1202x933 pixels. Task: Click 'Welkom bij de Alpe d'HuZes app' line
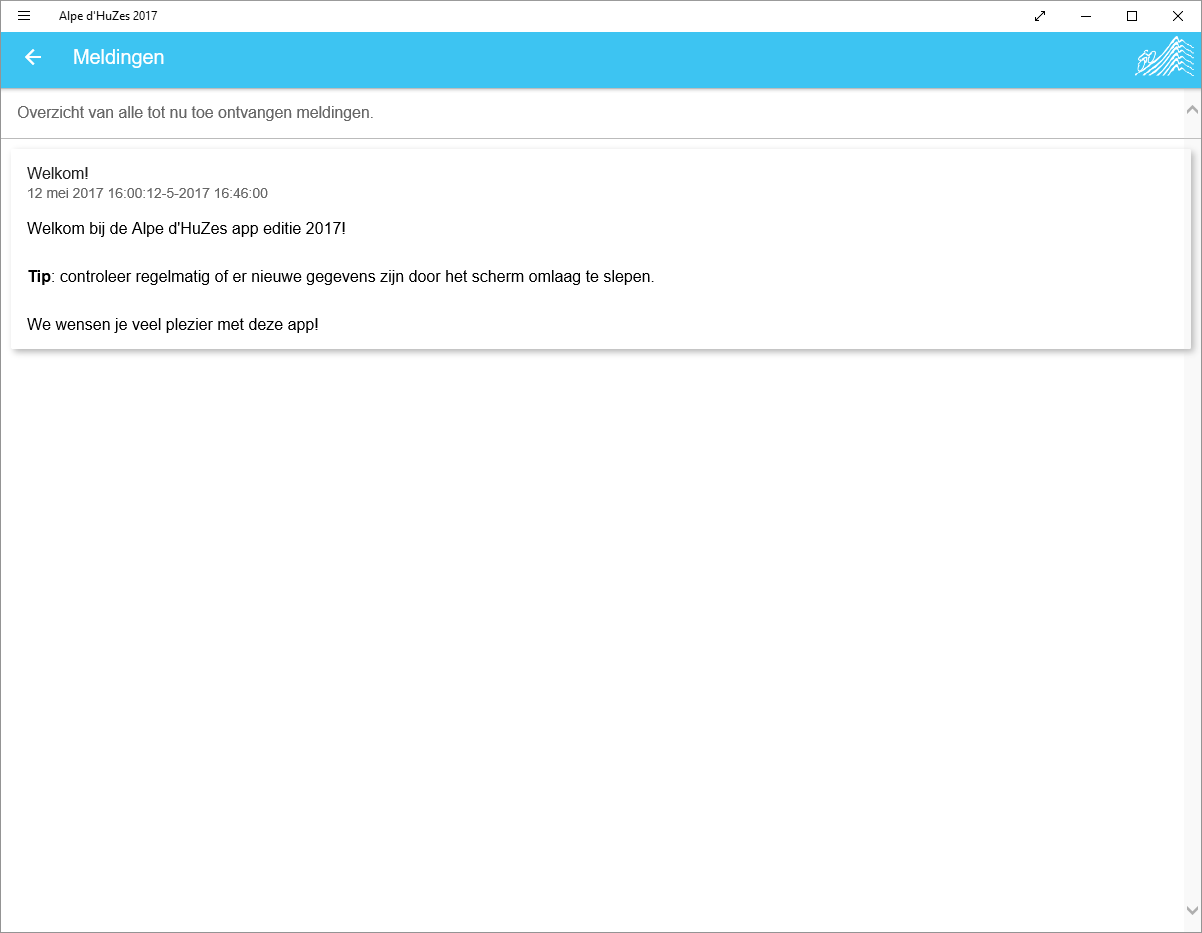[186, 229]
